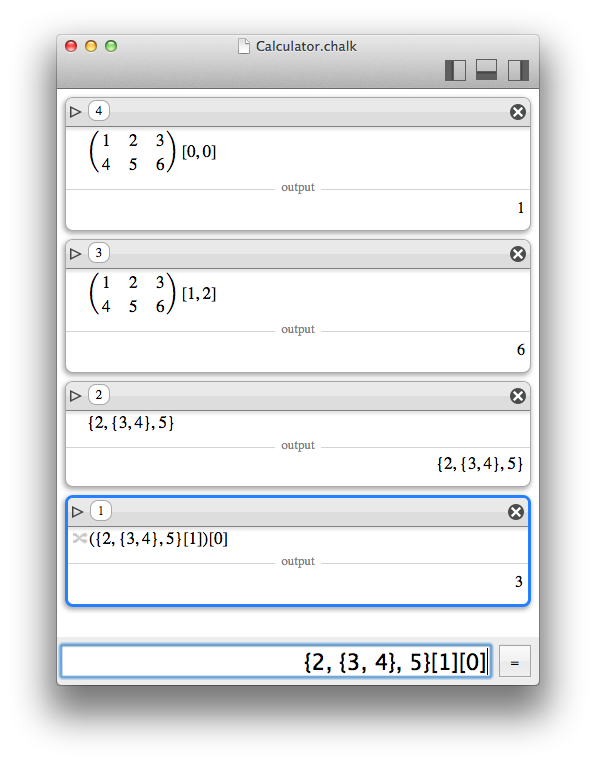Remove computation 3 with its X icon

coord(518,254)
